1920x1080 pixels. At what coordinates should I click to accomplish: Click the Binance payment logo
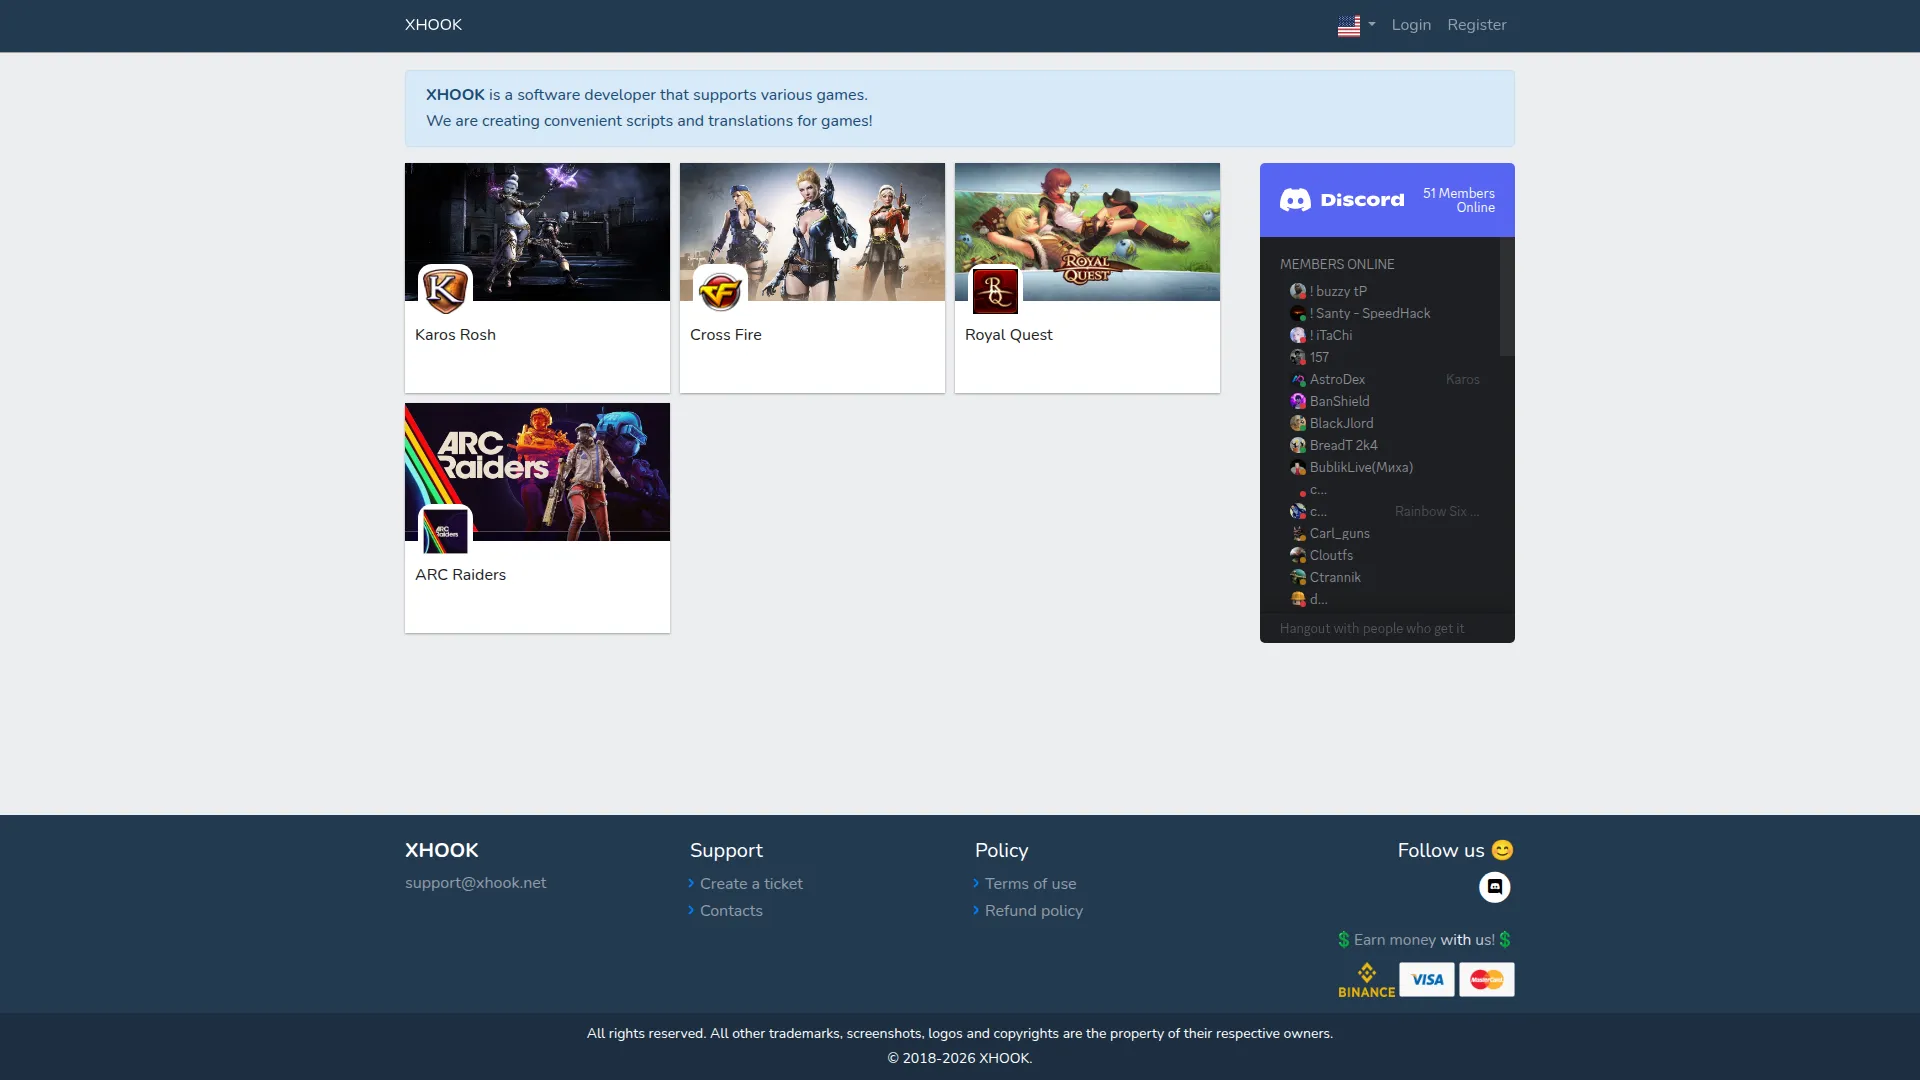tap(1366, 980)
